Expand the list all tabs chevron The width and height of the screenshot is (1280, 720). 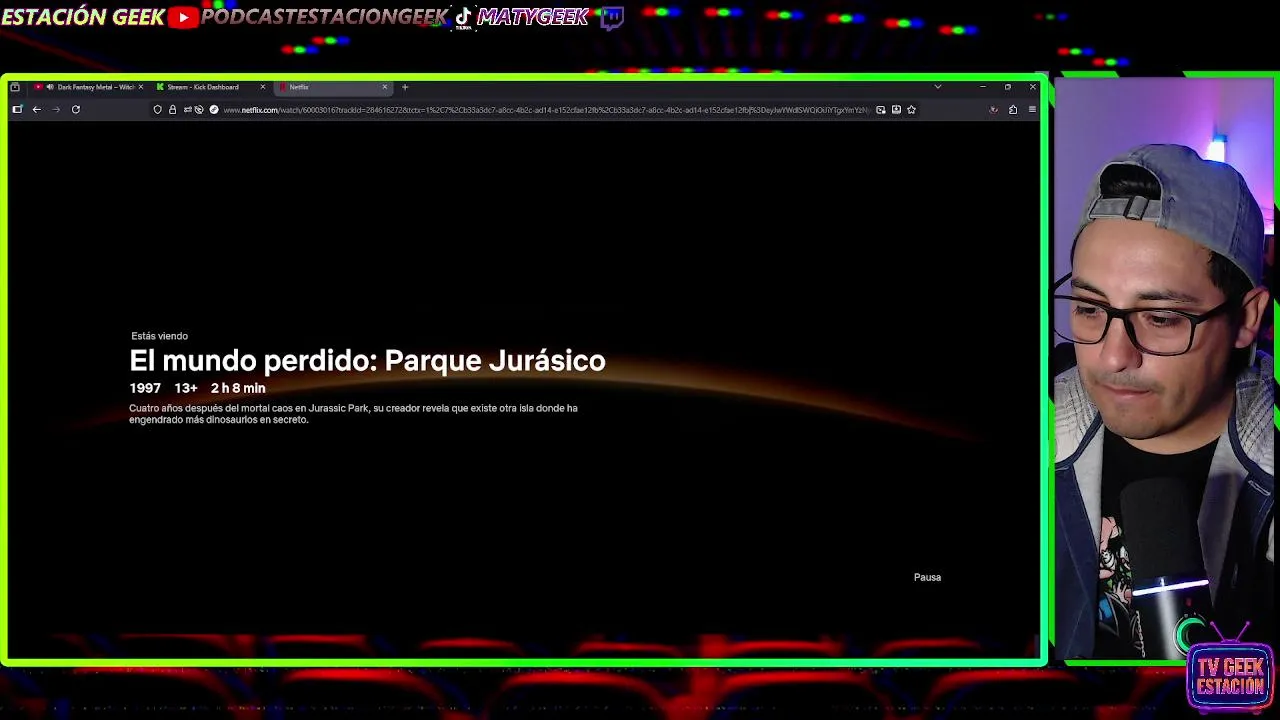pos(938,87)
